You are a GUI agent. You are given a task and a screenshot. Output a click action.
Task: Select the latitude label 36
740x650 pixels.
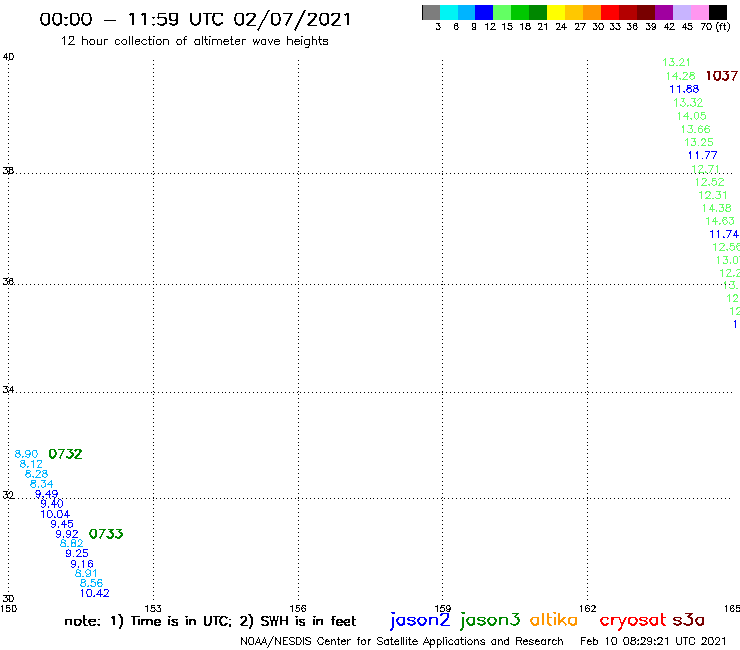point(8,282)
